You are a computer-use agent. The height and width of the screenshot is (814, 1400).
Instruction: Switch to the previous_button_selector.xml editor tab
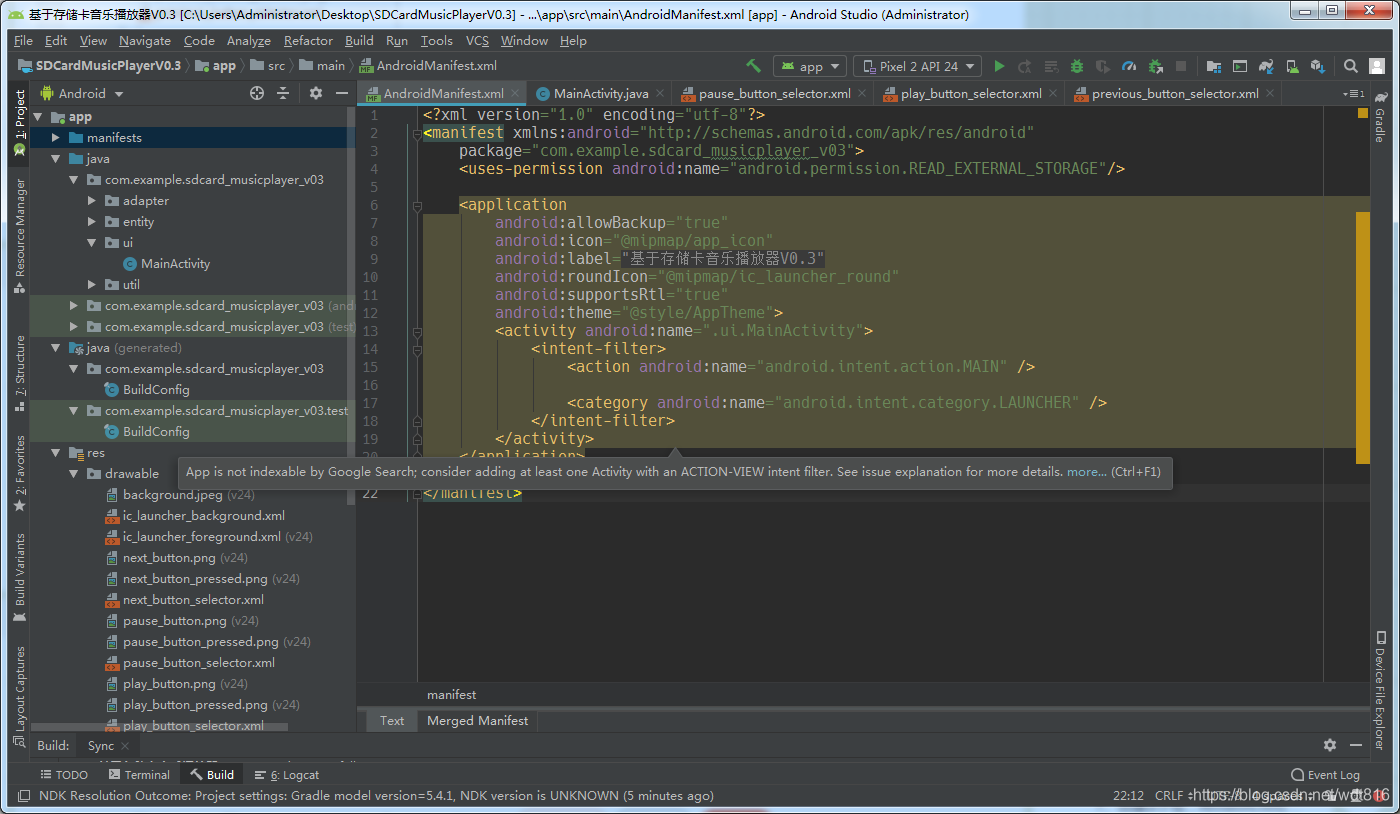click(x=1175, y=93)
